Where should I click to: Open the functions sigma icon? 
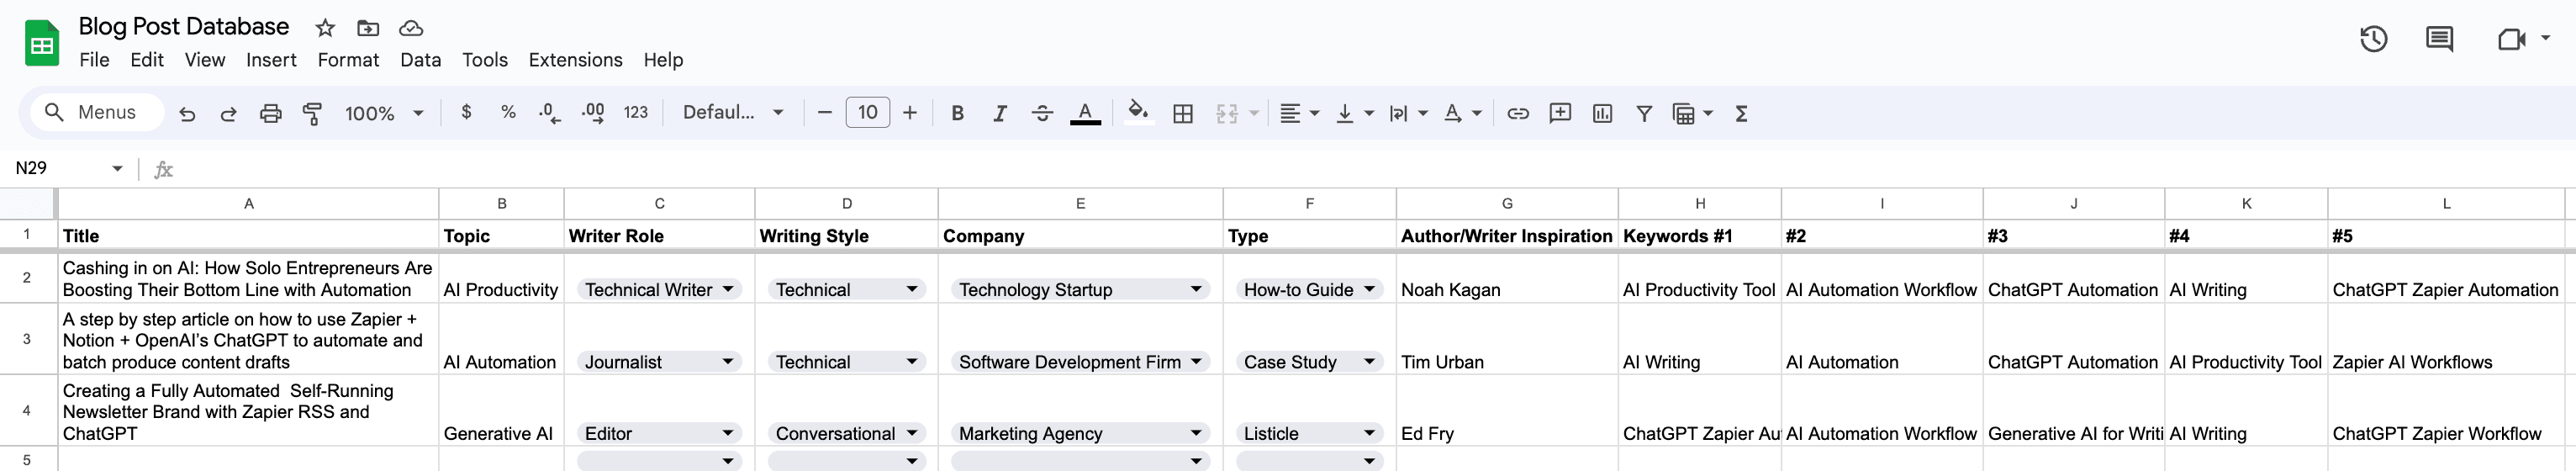(x=1741, y=113)
